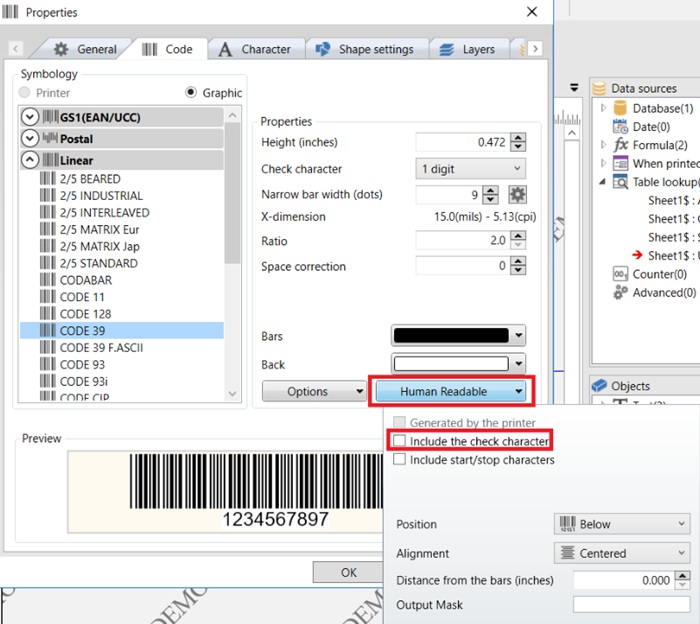Viewport: 700px width, 624px height.
Task: Click the Counter(0) icon
Action: tap(621, 274)
